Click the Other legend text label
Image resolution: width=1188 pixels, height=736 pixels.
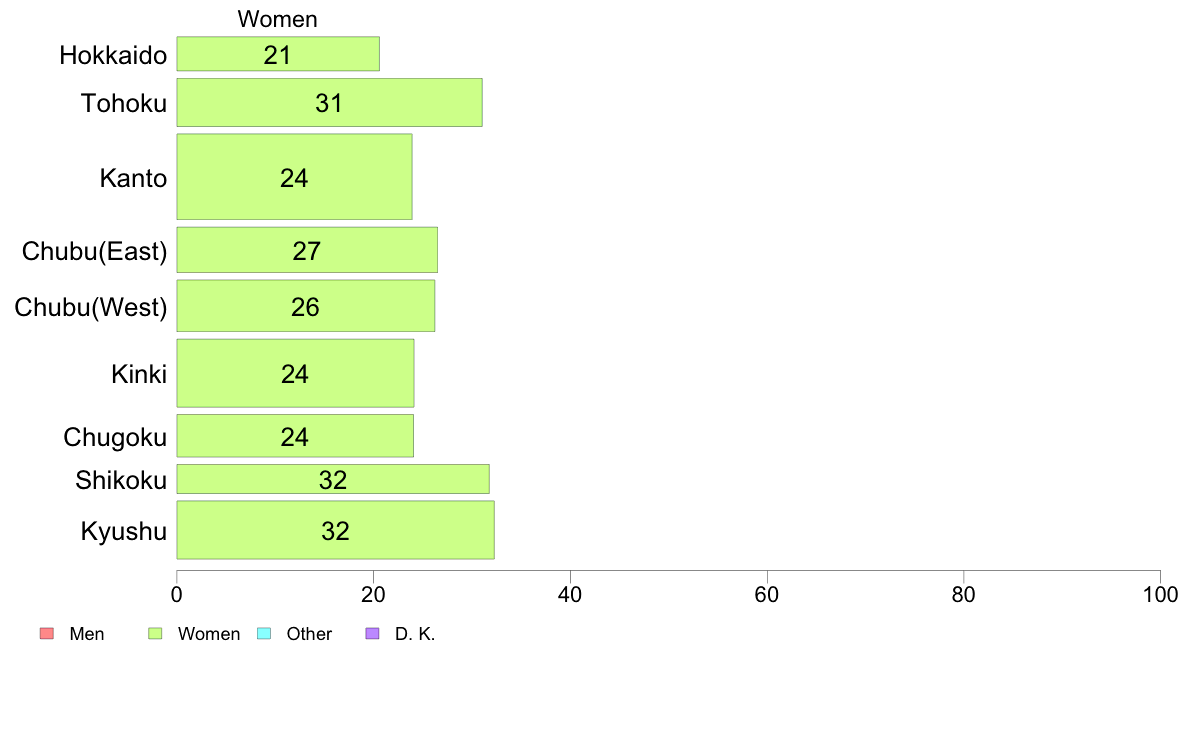coord(309,634)
